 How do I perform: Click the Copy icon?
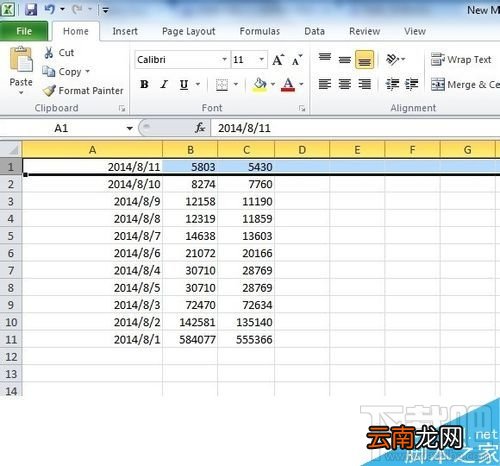click(x=48, y=71)
